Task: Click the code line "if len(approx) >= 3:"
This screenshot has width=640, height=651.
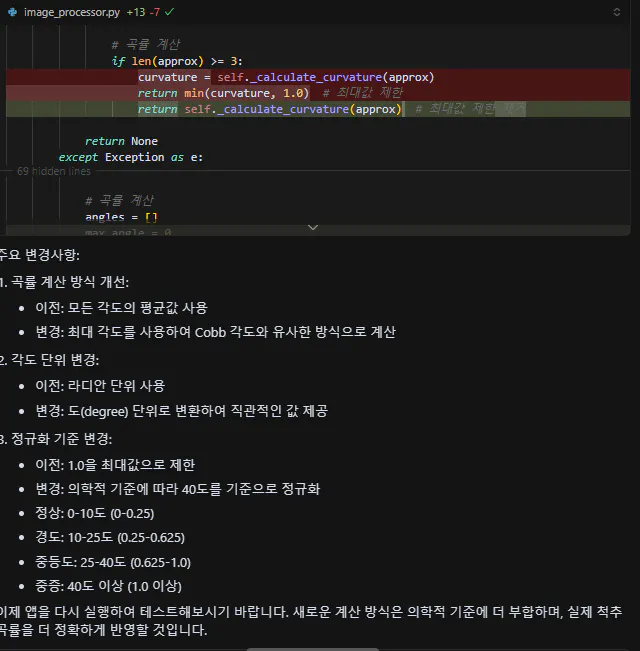Action: tap(177, 61)
